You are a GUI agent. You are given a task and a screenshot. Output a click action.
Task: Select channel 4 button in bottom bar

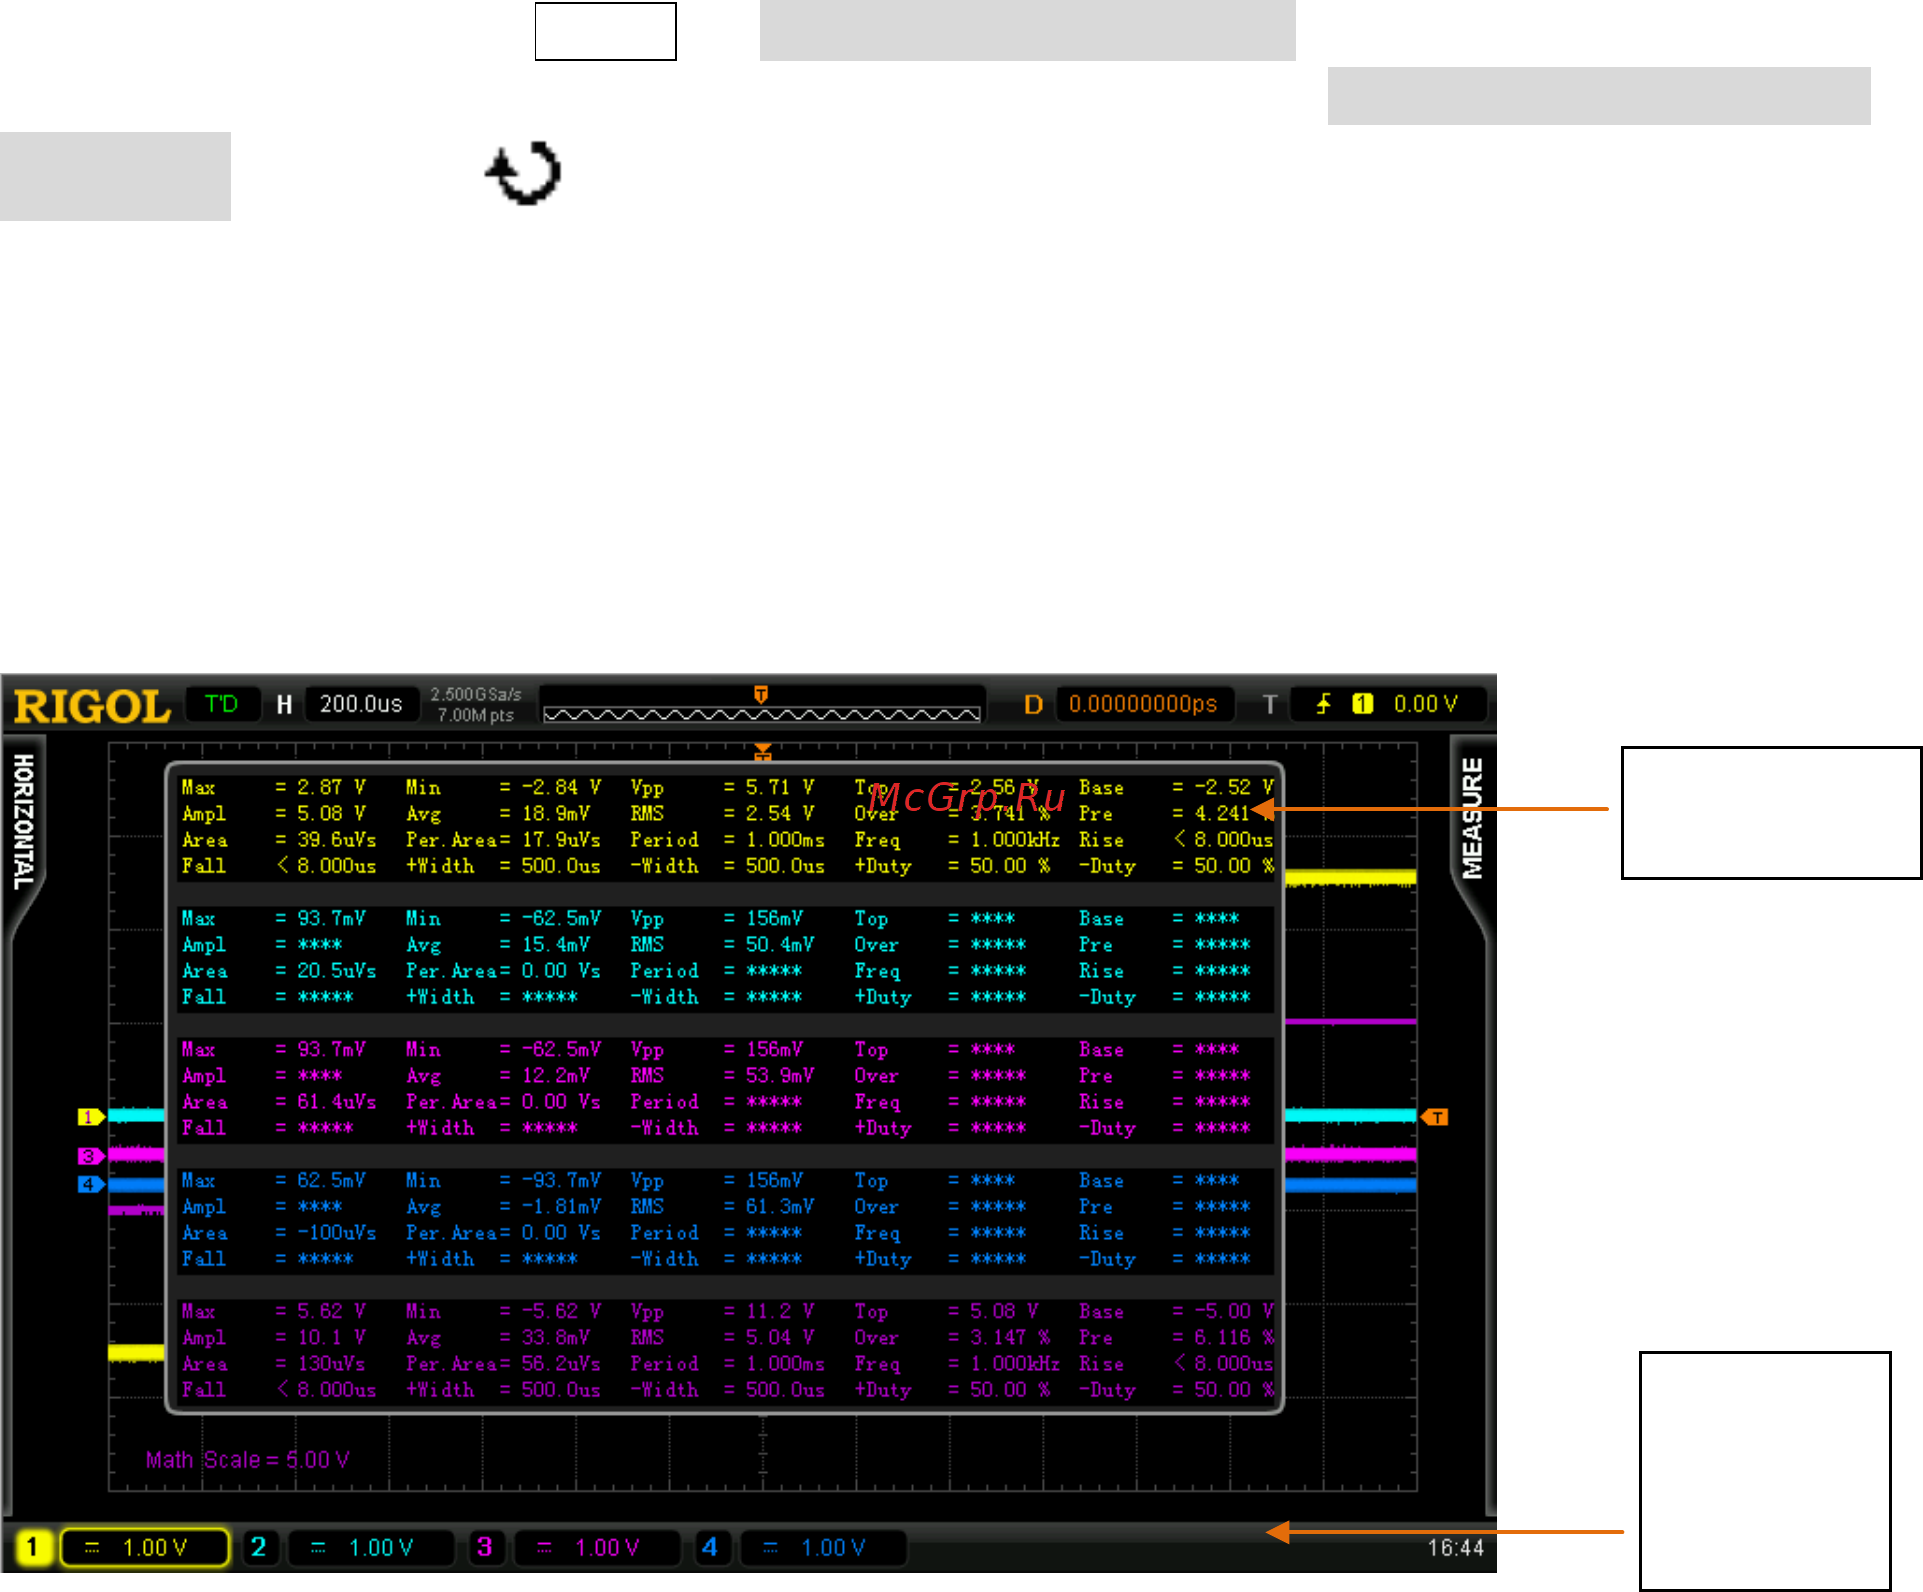[710, 1547]
